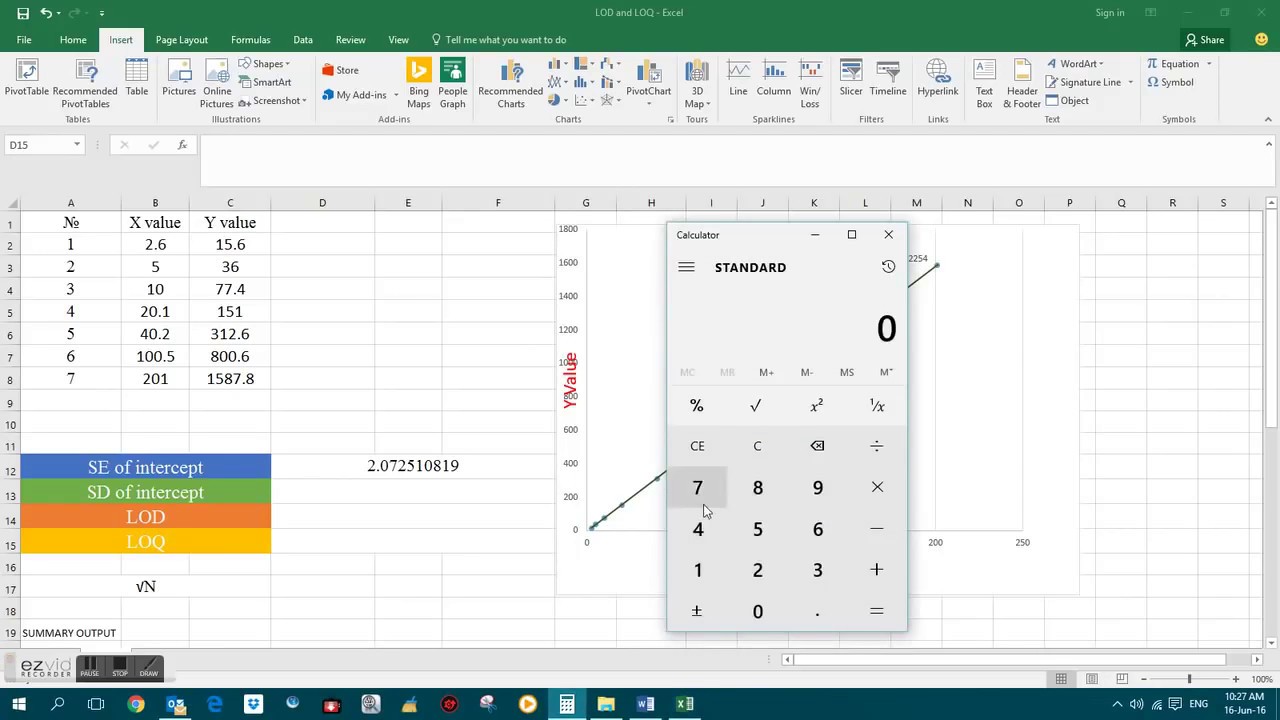Click calculator square root key

point(756,406)
